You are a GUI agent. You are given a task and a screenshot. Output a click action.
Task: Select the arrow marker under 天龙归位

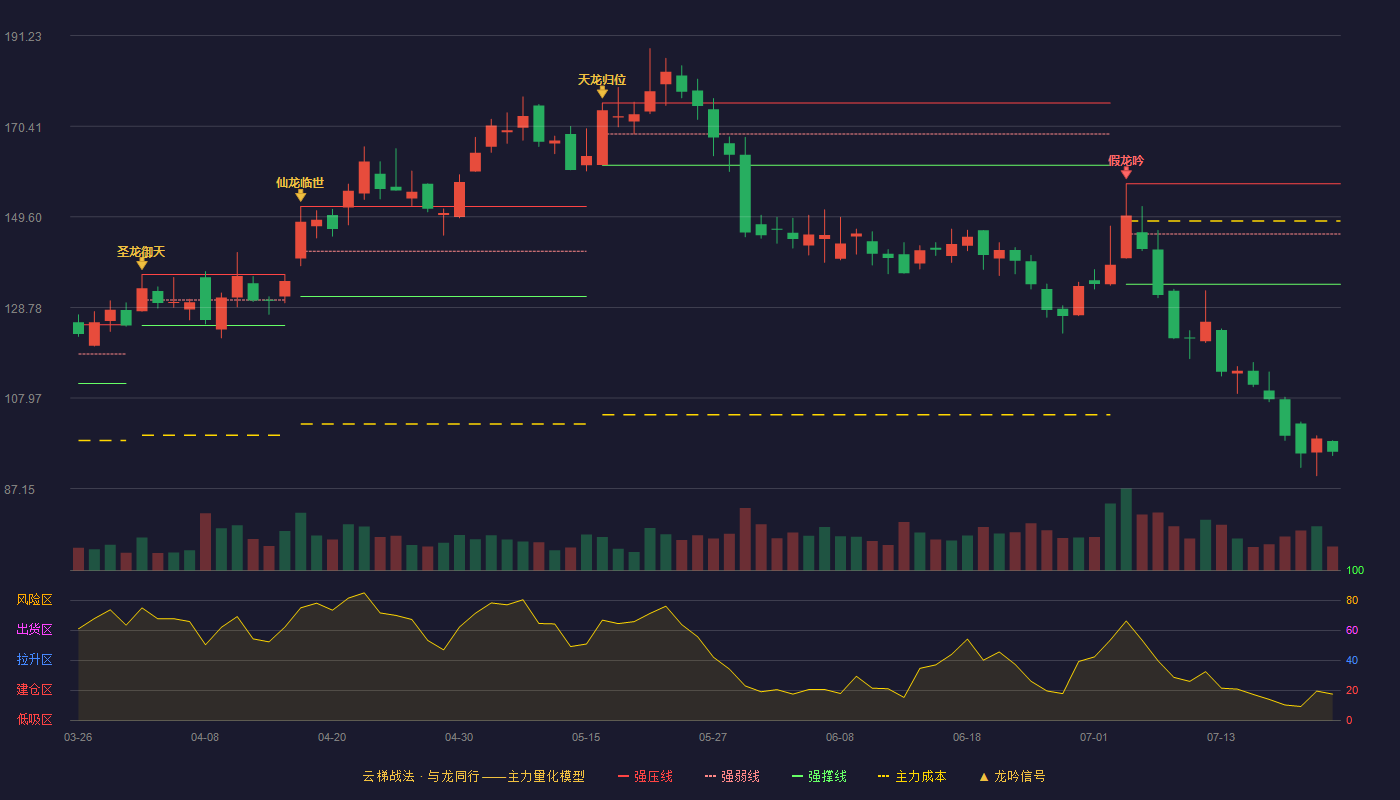[602, 92]
